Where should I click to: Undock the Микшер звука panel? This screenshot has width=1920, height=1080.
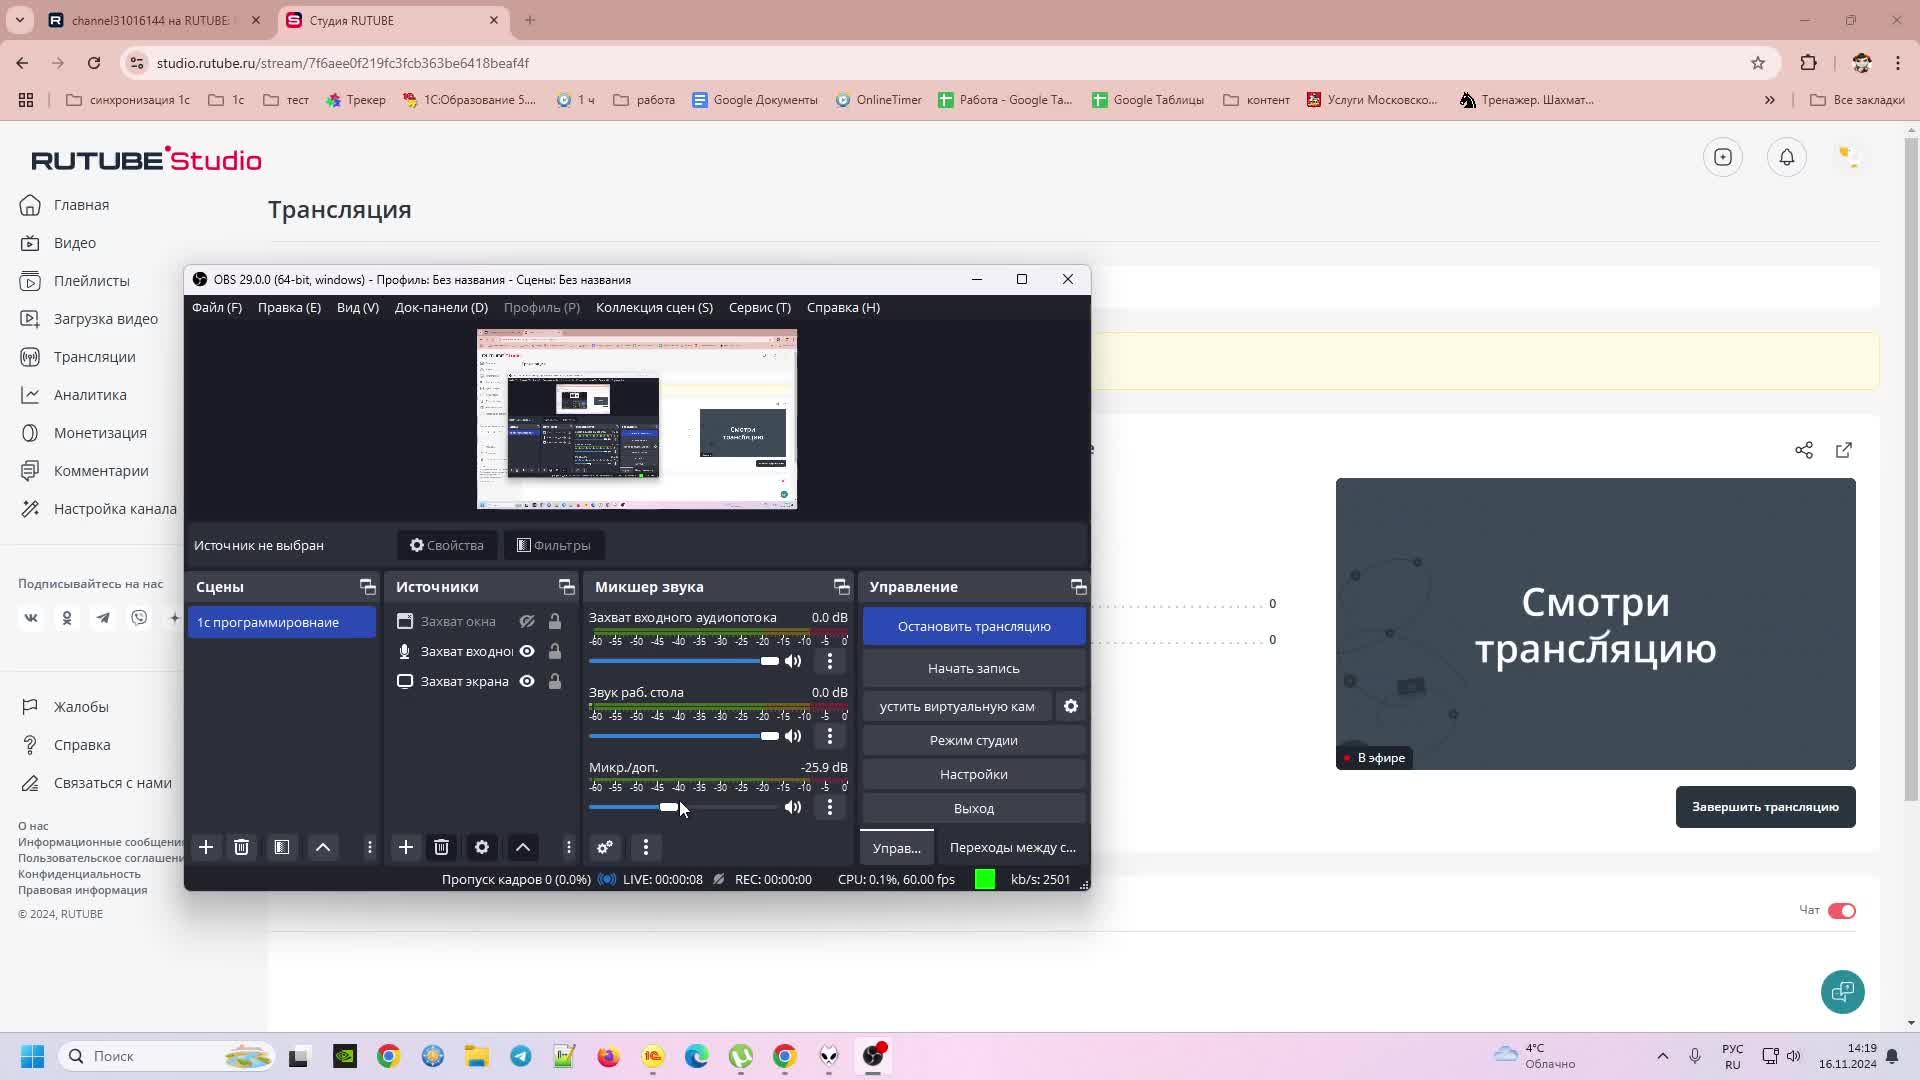[x=841, y=587]
